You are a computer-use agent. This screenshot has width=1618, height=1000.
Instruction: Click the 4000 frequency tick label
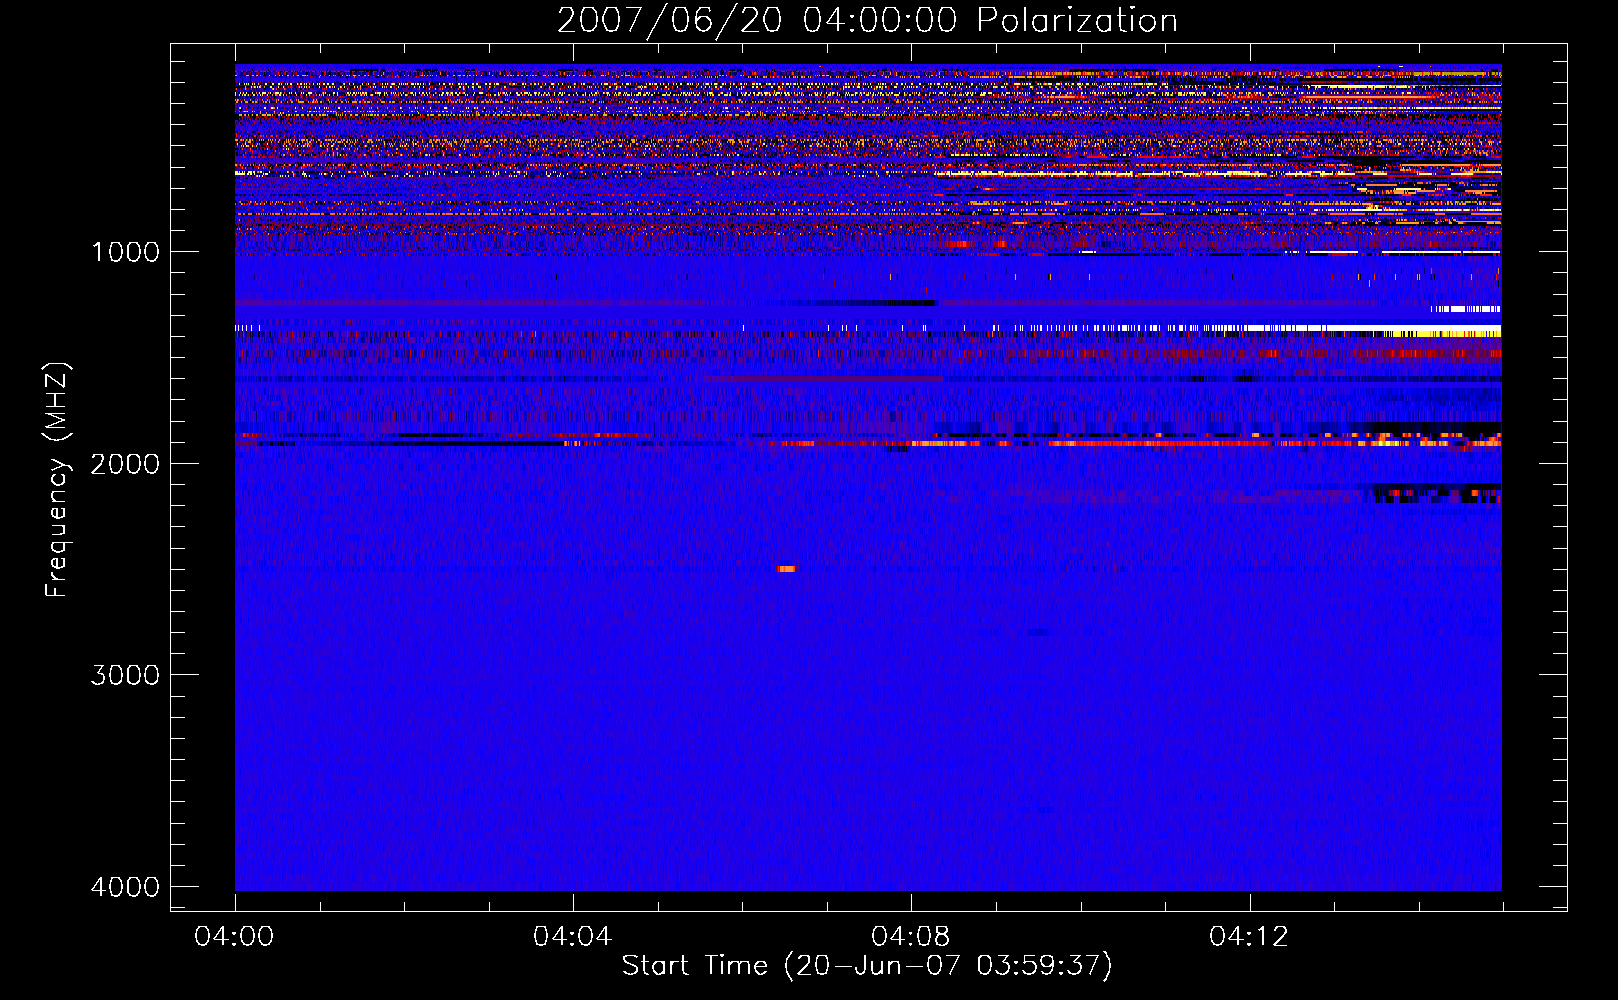tap(125, 887)
